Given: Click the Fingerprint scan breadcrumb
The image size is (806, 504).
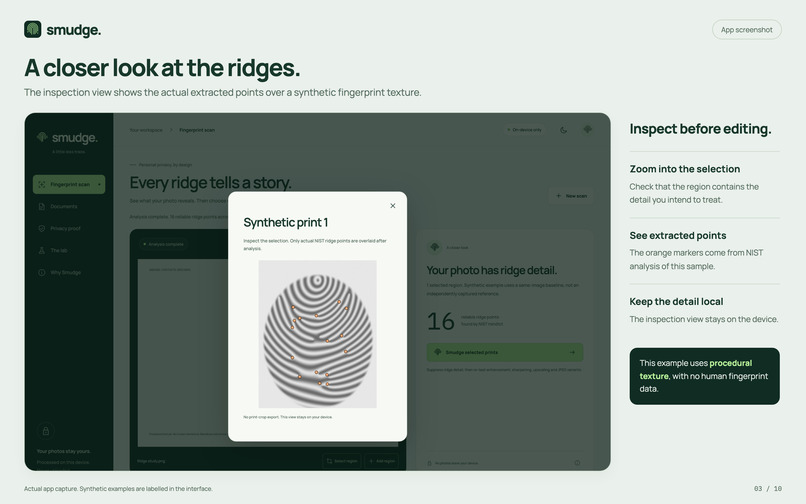Looking at the screenshot, I should 197,130.
